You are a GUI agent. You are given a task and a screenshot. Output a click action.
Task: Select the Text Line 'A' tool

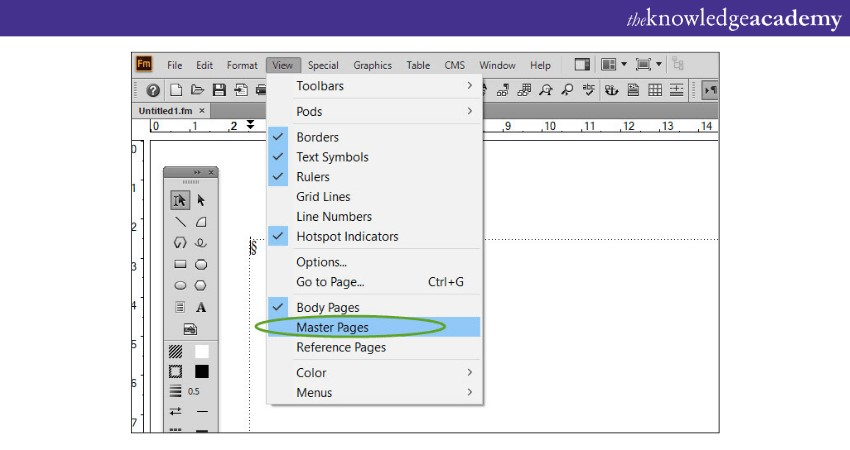(x=201, y=307)
